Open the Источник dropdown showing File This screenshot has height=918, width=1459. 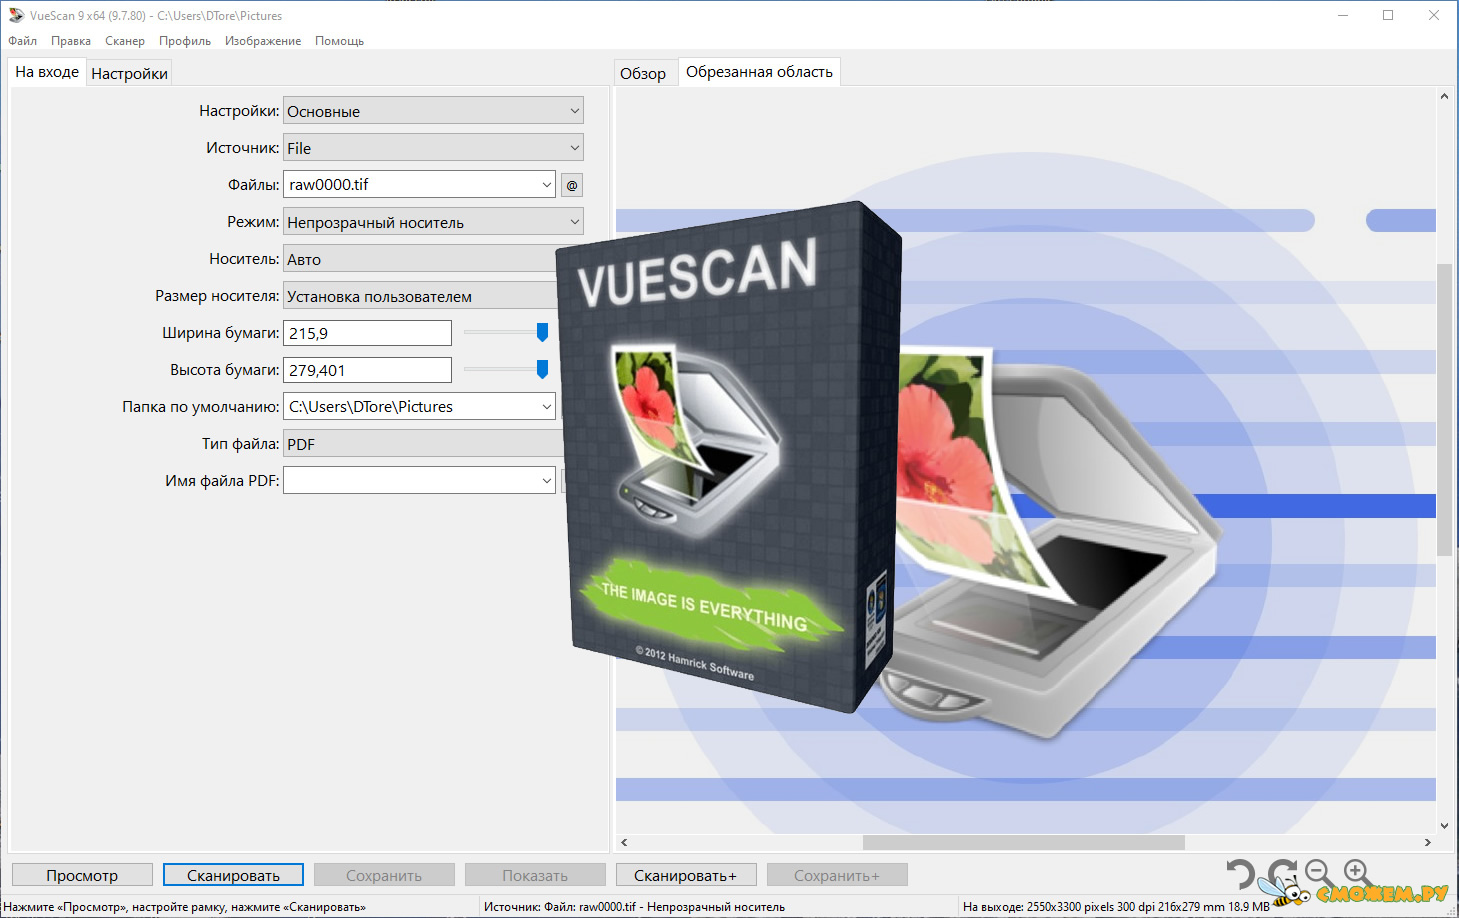coord(433,148)
